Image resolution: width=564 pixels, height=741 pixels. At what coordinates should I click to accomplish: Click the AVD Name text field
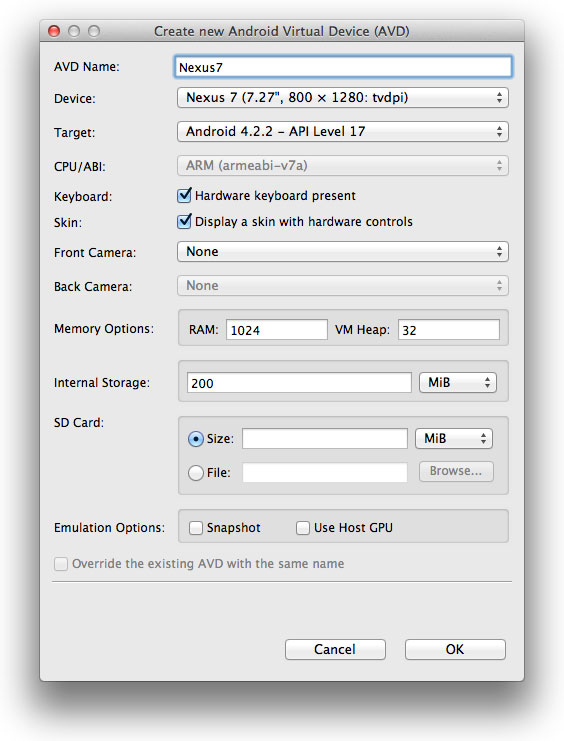pos(343,67)
